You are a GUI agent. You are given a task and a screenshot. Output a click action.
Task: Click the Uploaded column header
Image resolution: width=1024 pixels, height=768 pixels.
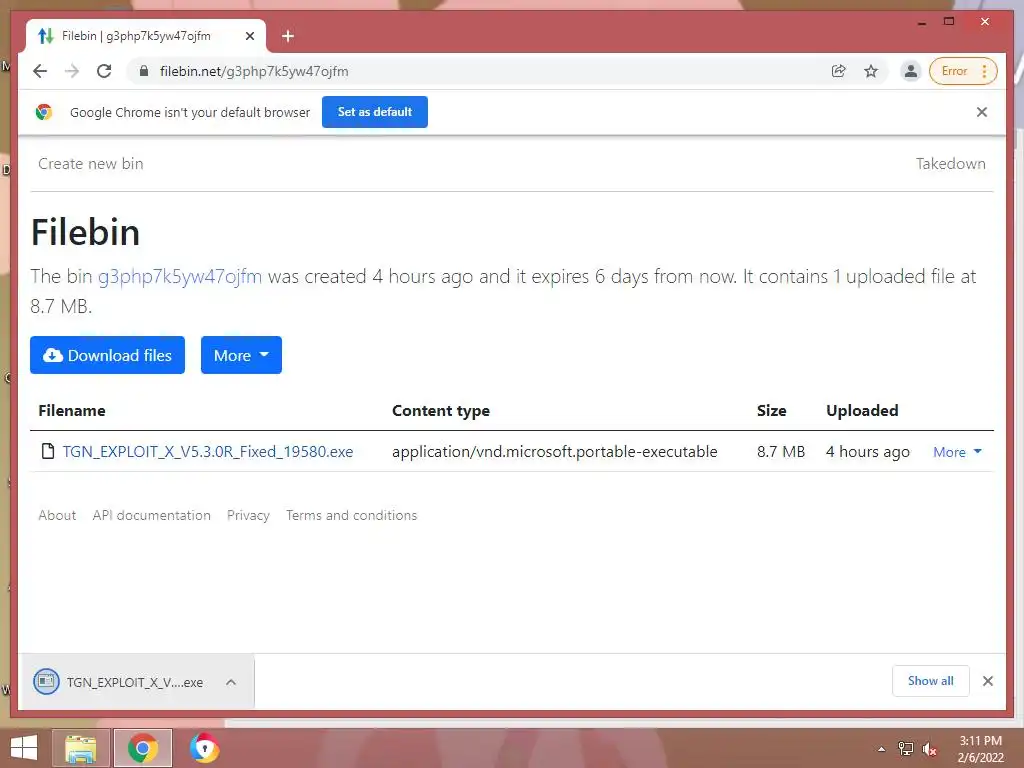pos(862,410)
